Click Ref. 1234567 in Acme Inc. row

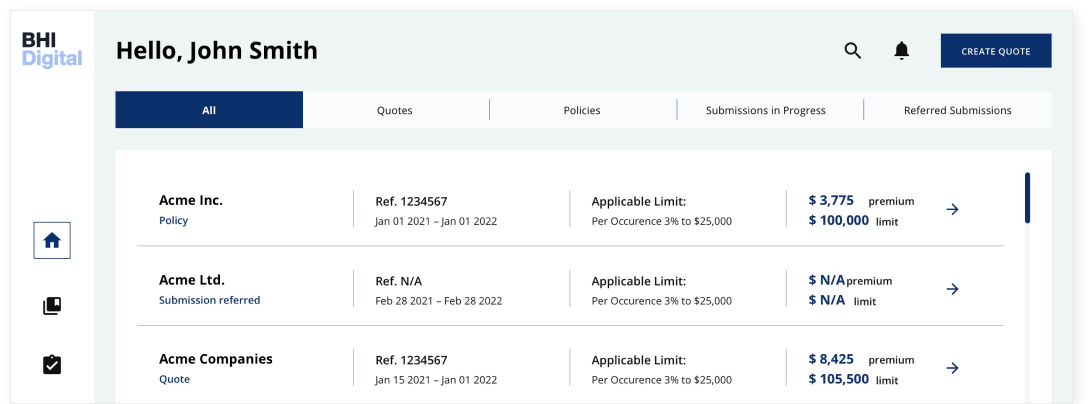pos(411,201)
